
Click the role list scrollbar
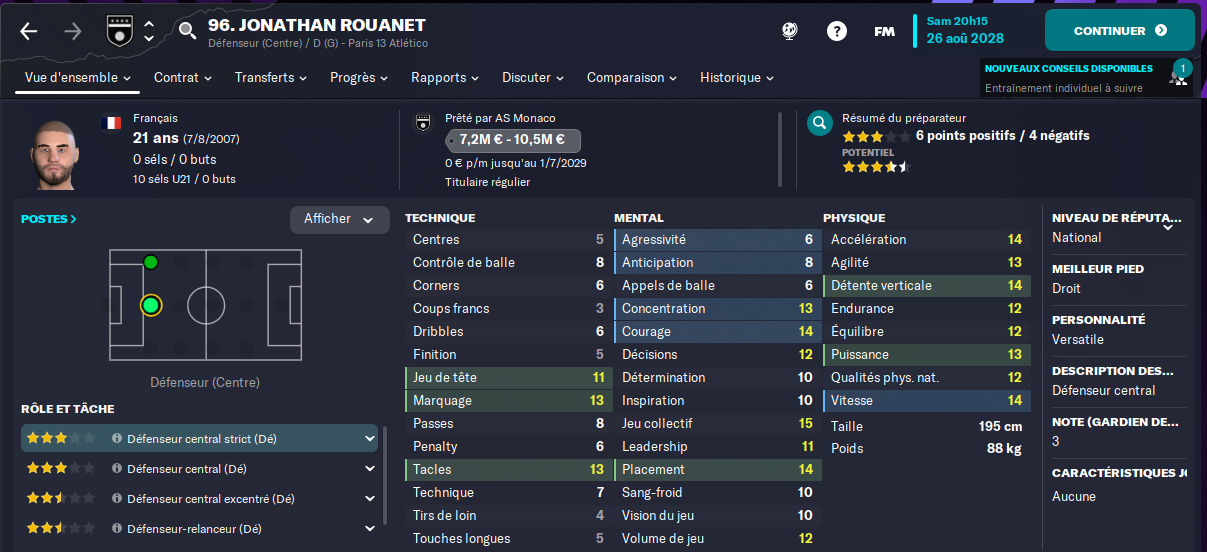385,480
